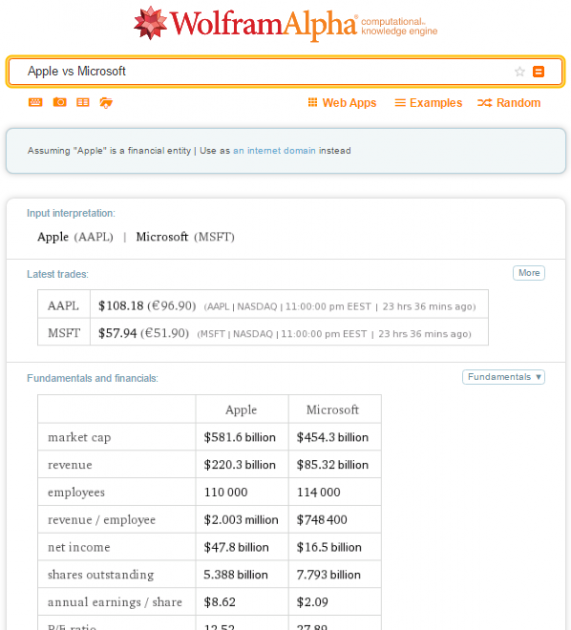Click the $748 400 value
571x630 pixels.
point(322,520)
